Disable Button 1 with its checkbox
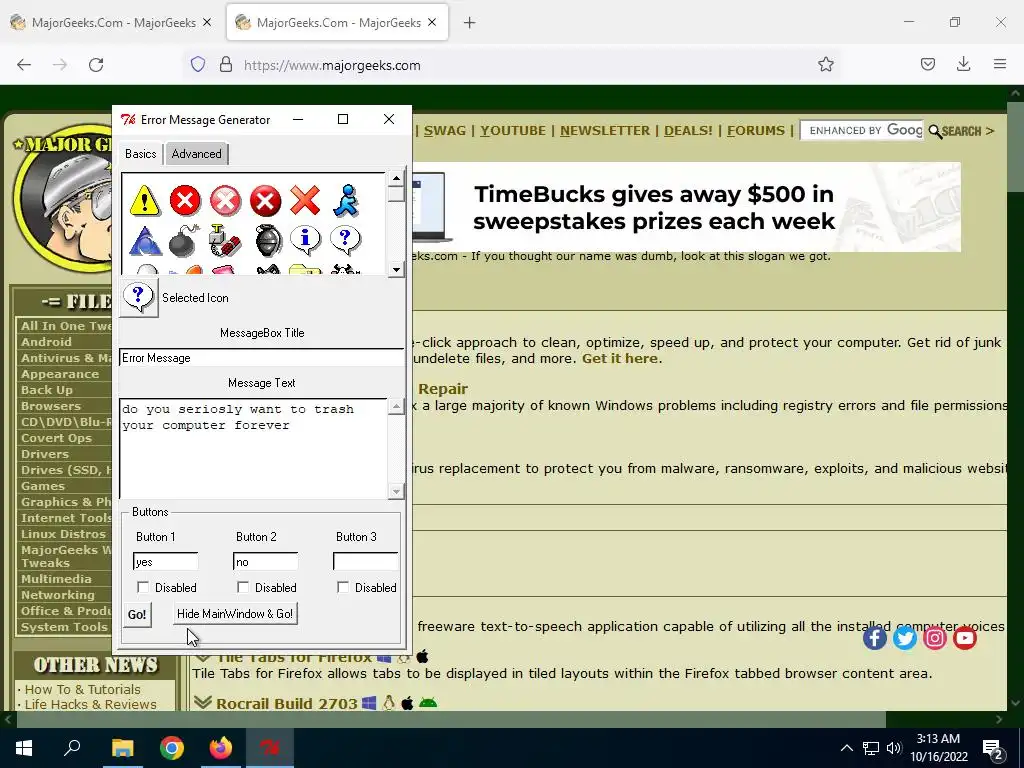The width and height of the screenshot is (1024, 768). (143, 587)
